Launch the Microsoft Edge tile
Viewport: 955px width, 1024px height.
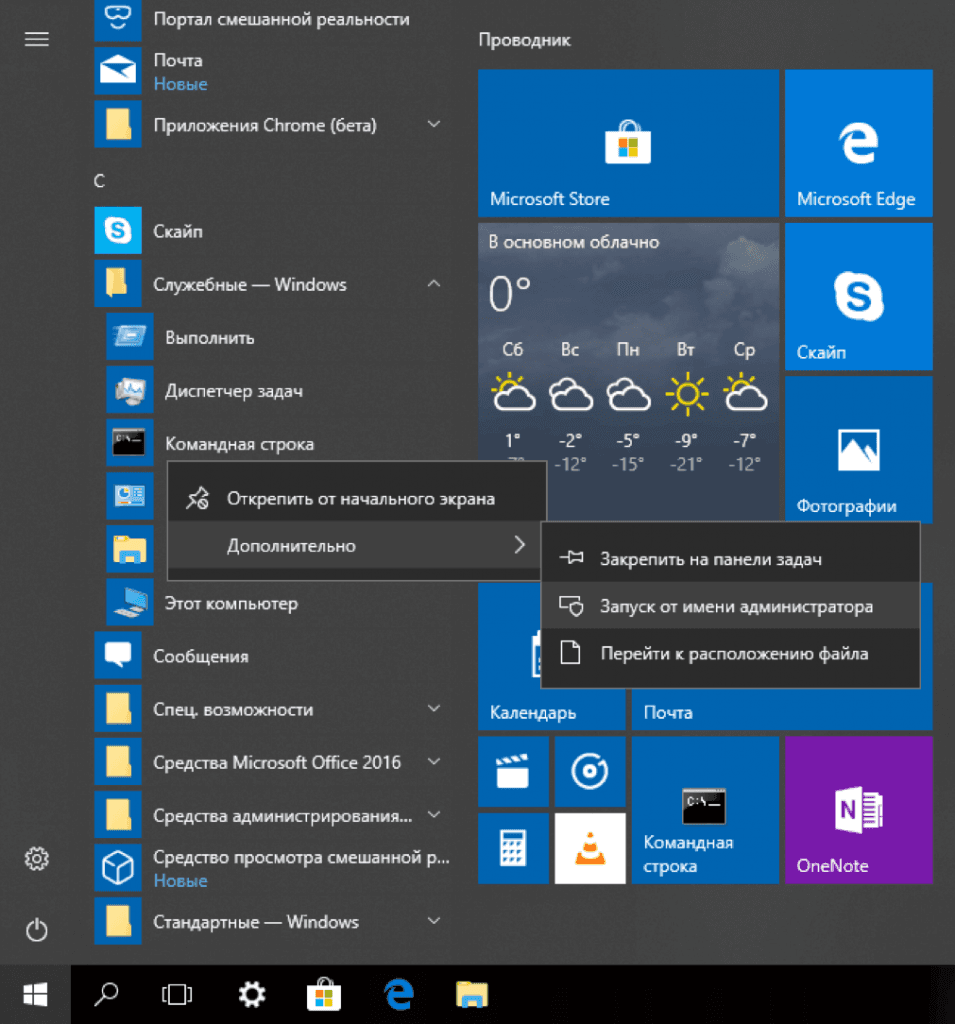tap(858, 142)
